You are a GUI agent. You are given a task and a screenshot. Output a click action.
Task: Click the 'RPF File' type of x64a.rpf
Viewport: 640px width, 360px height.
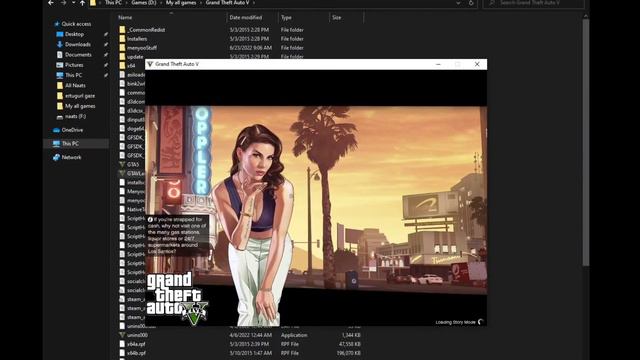point(290,344)
